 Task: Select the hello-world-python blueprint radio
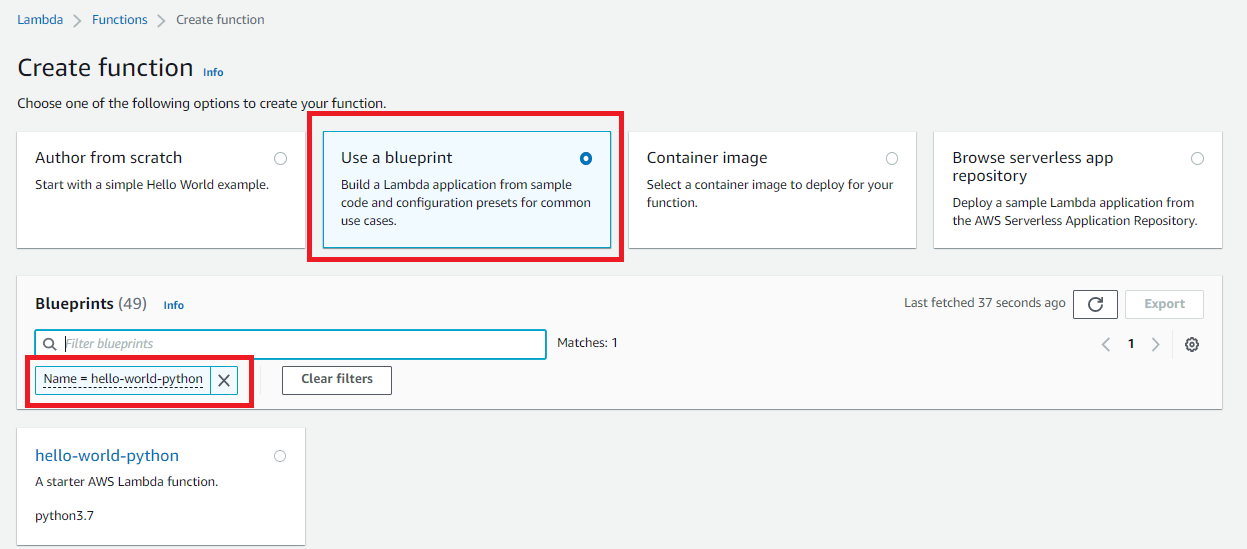point(280,456)
